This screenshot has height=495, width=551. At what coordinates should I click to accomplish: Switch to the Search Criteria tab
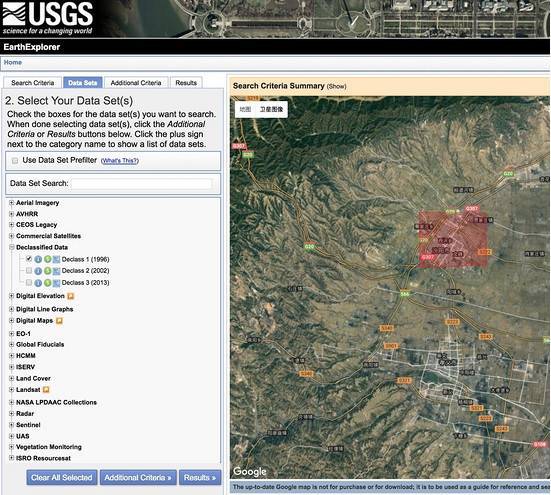coord(33,83)
